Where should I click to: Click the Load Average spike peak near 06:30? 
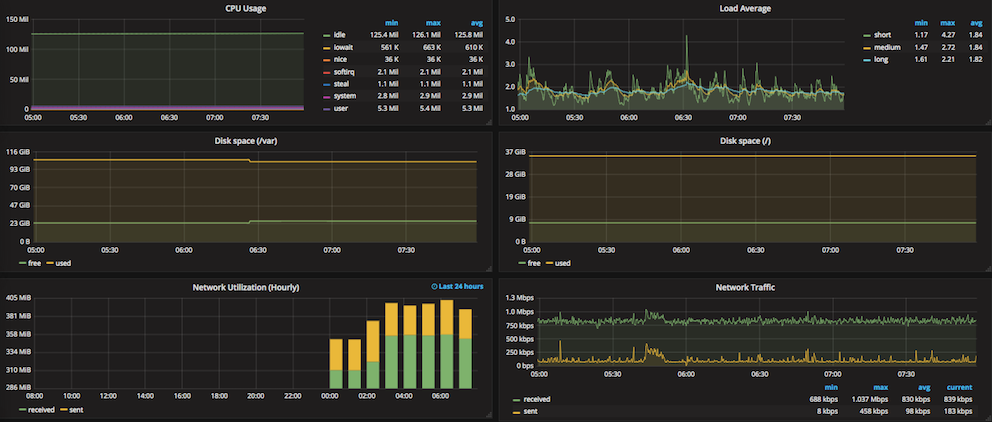coord(686,37)
